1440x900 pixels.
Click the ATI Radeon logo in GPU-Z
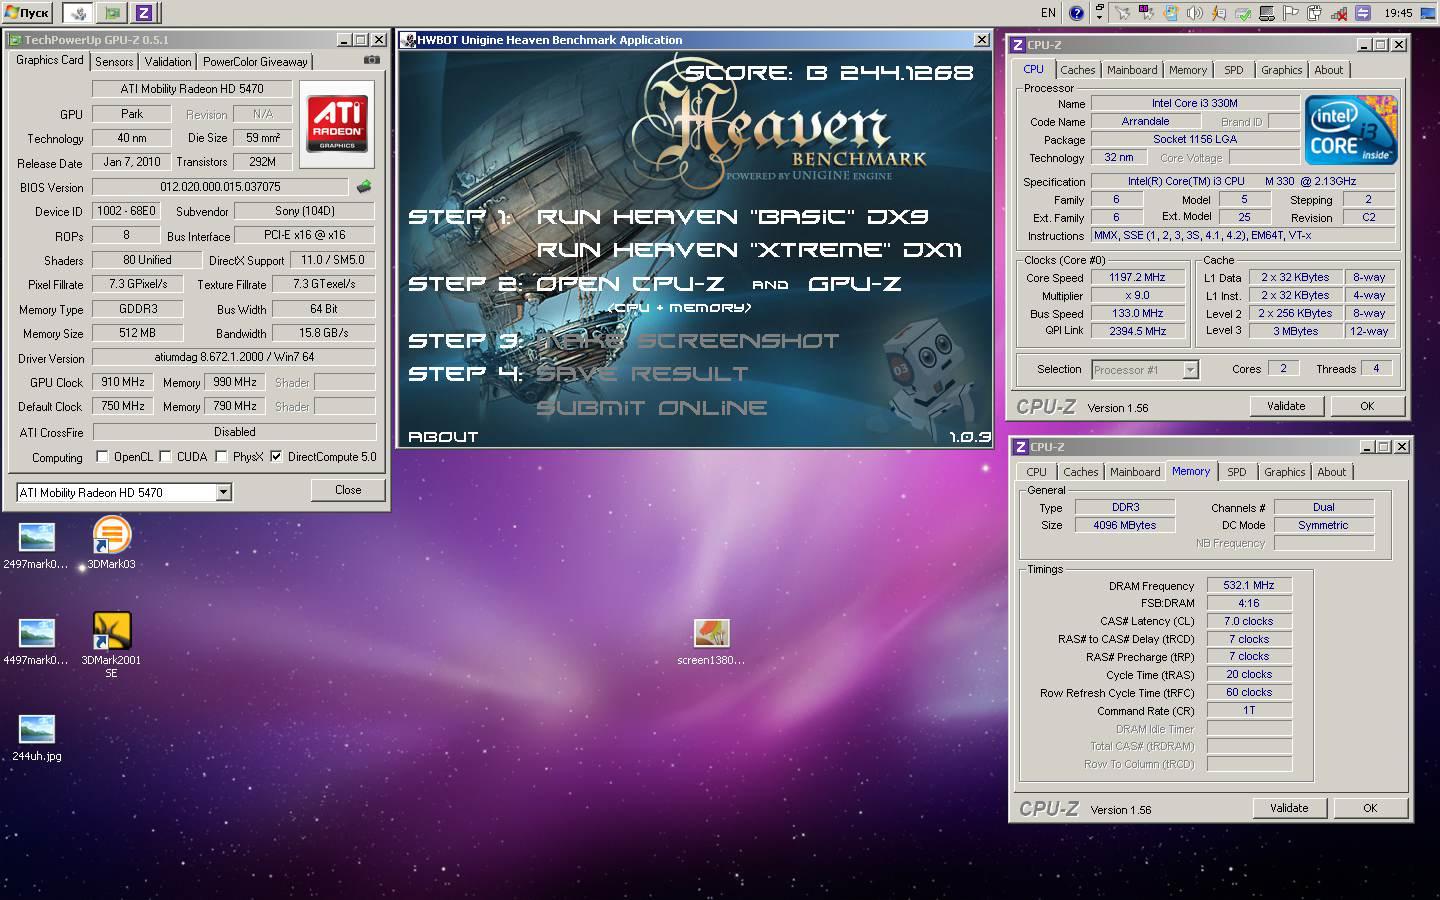pyautogui.click(x=337, y=125)
